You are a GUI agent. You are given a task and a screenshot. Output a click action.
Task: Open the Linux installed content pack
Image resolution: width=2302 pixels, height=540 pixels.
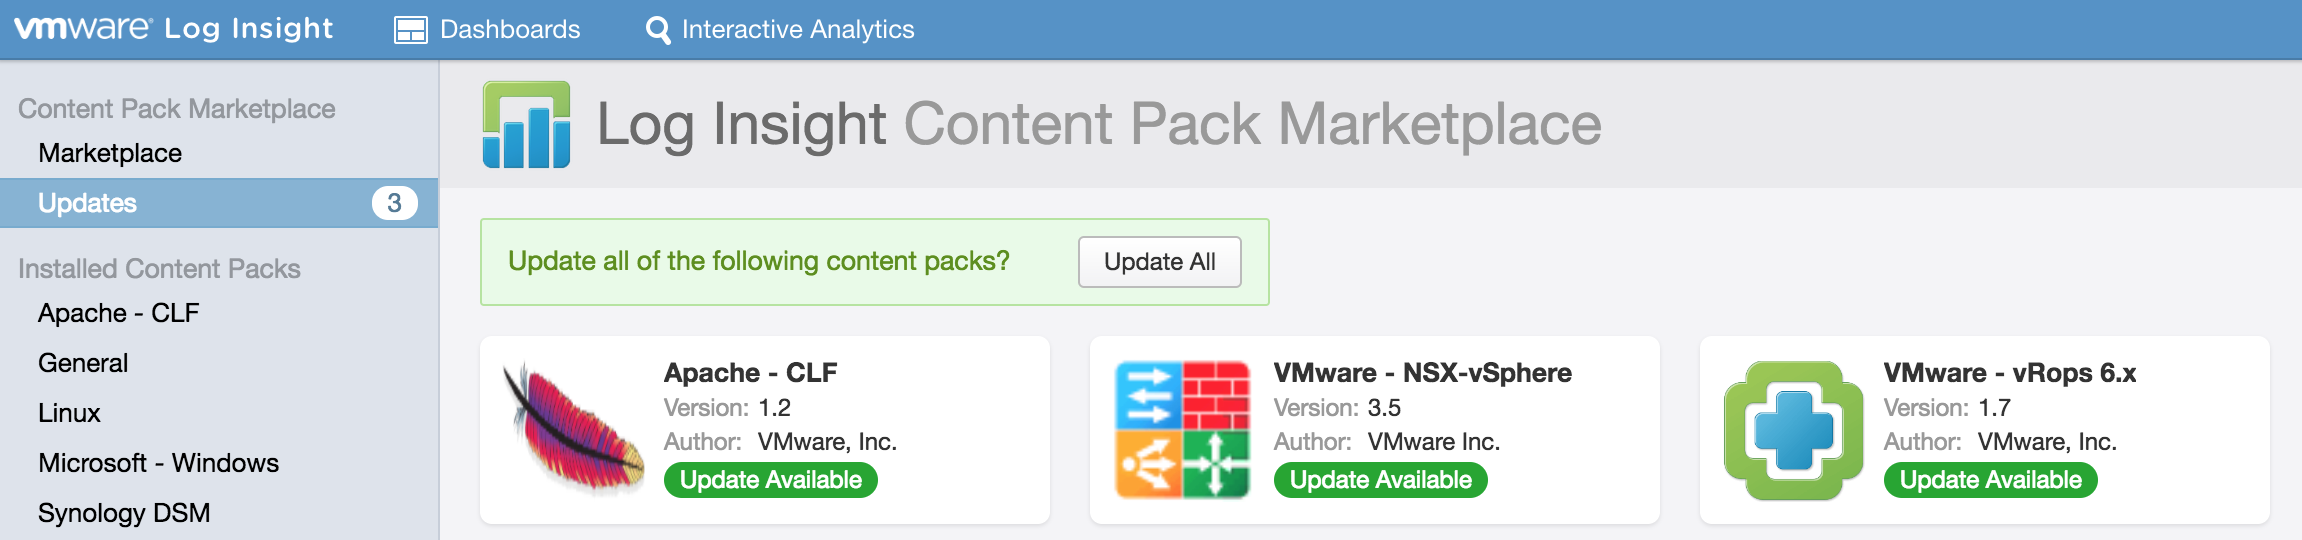(70, 413)
